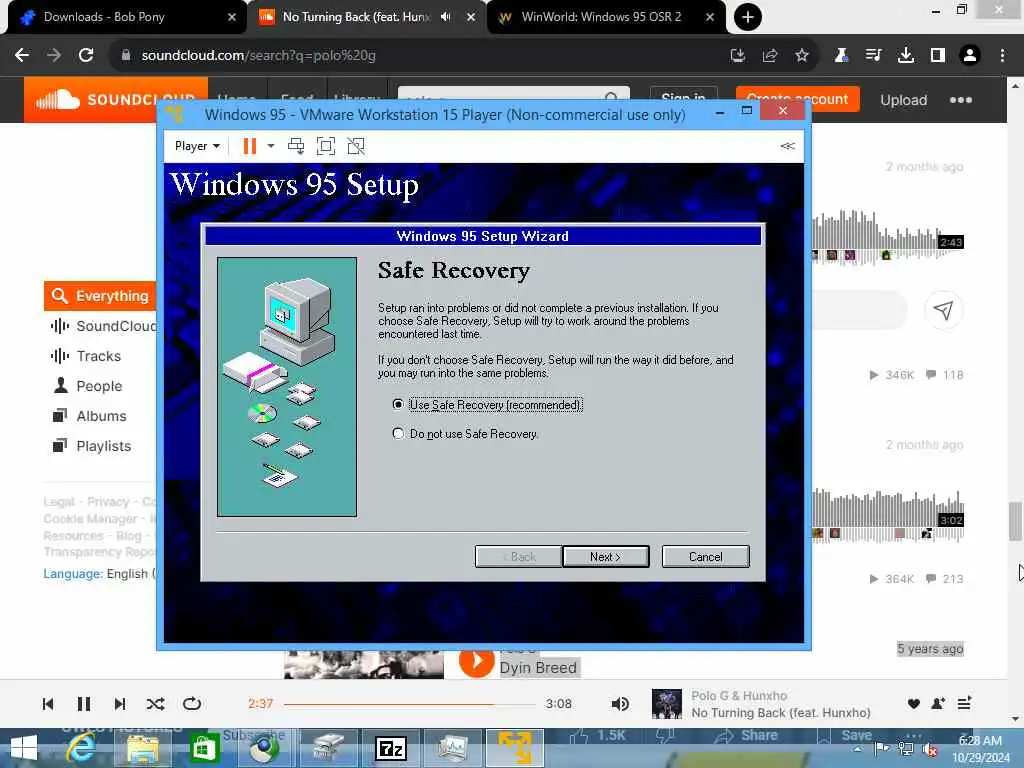
Task: Toggle shuffle in SoundCloud player
Action: 155,703
